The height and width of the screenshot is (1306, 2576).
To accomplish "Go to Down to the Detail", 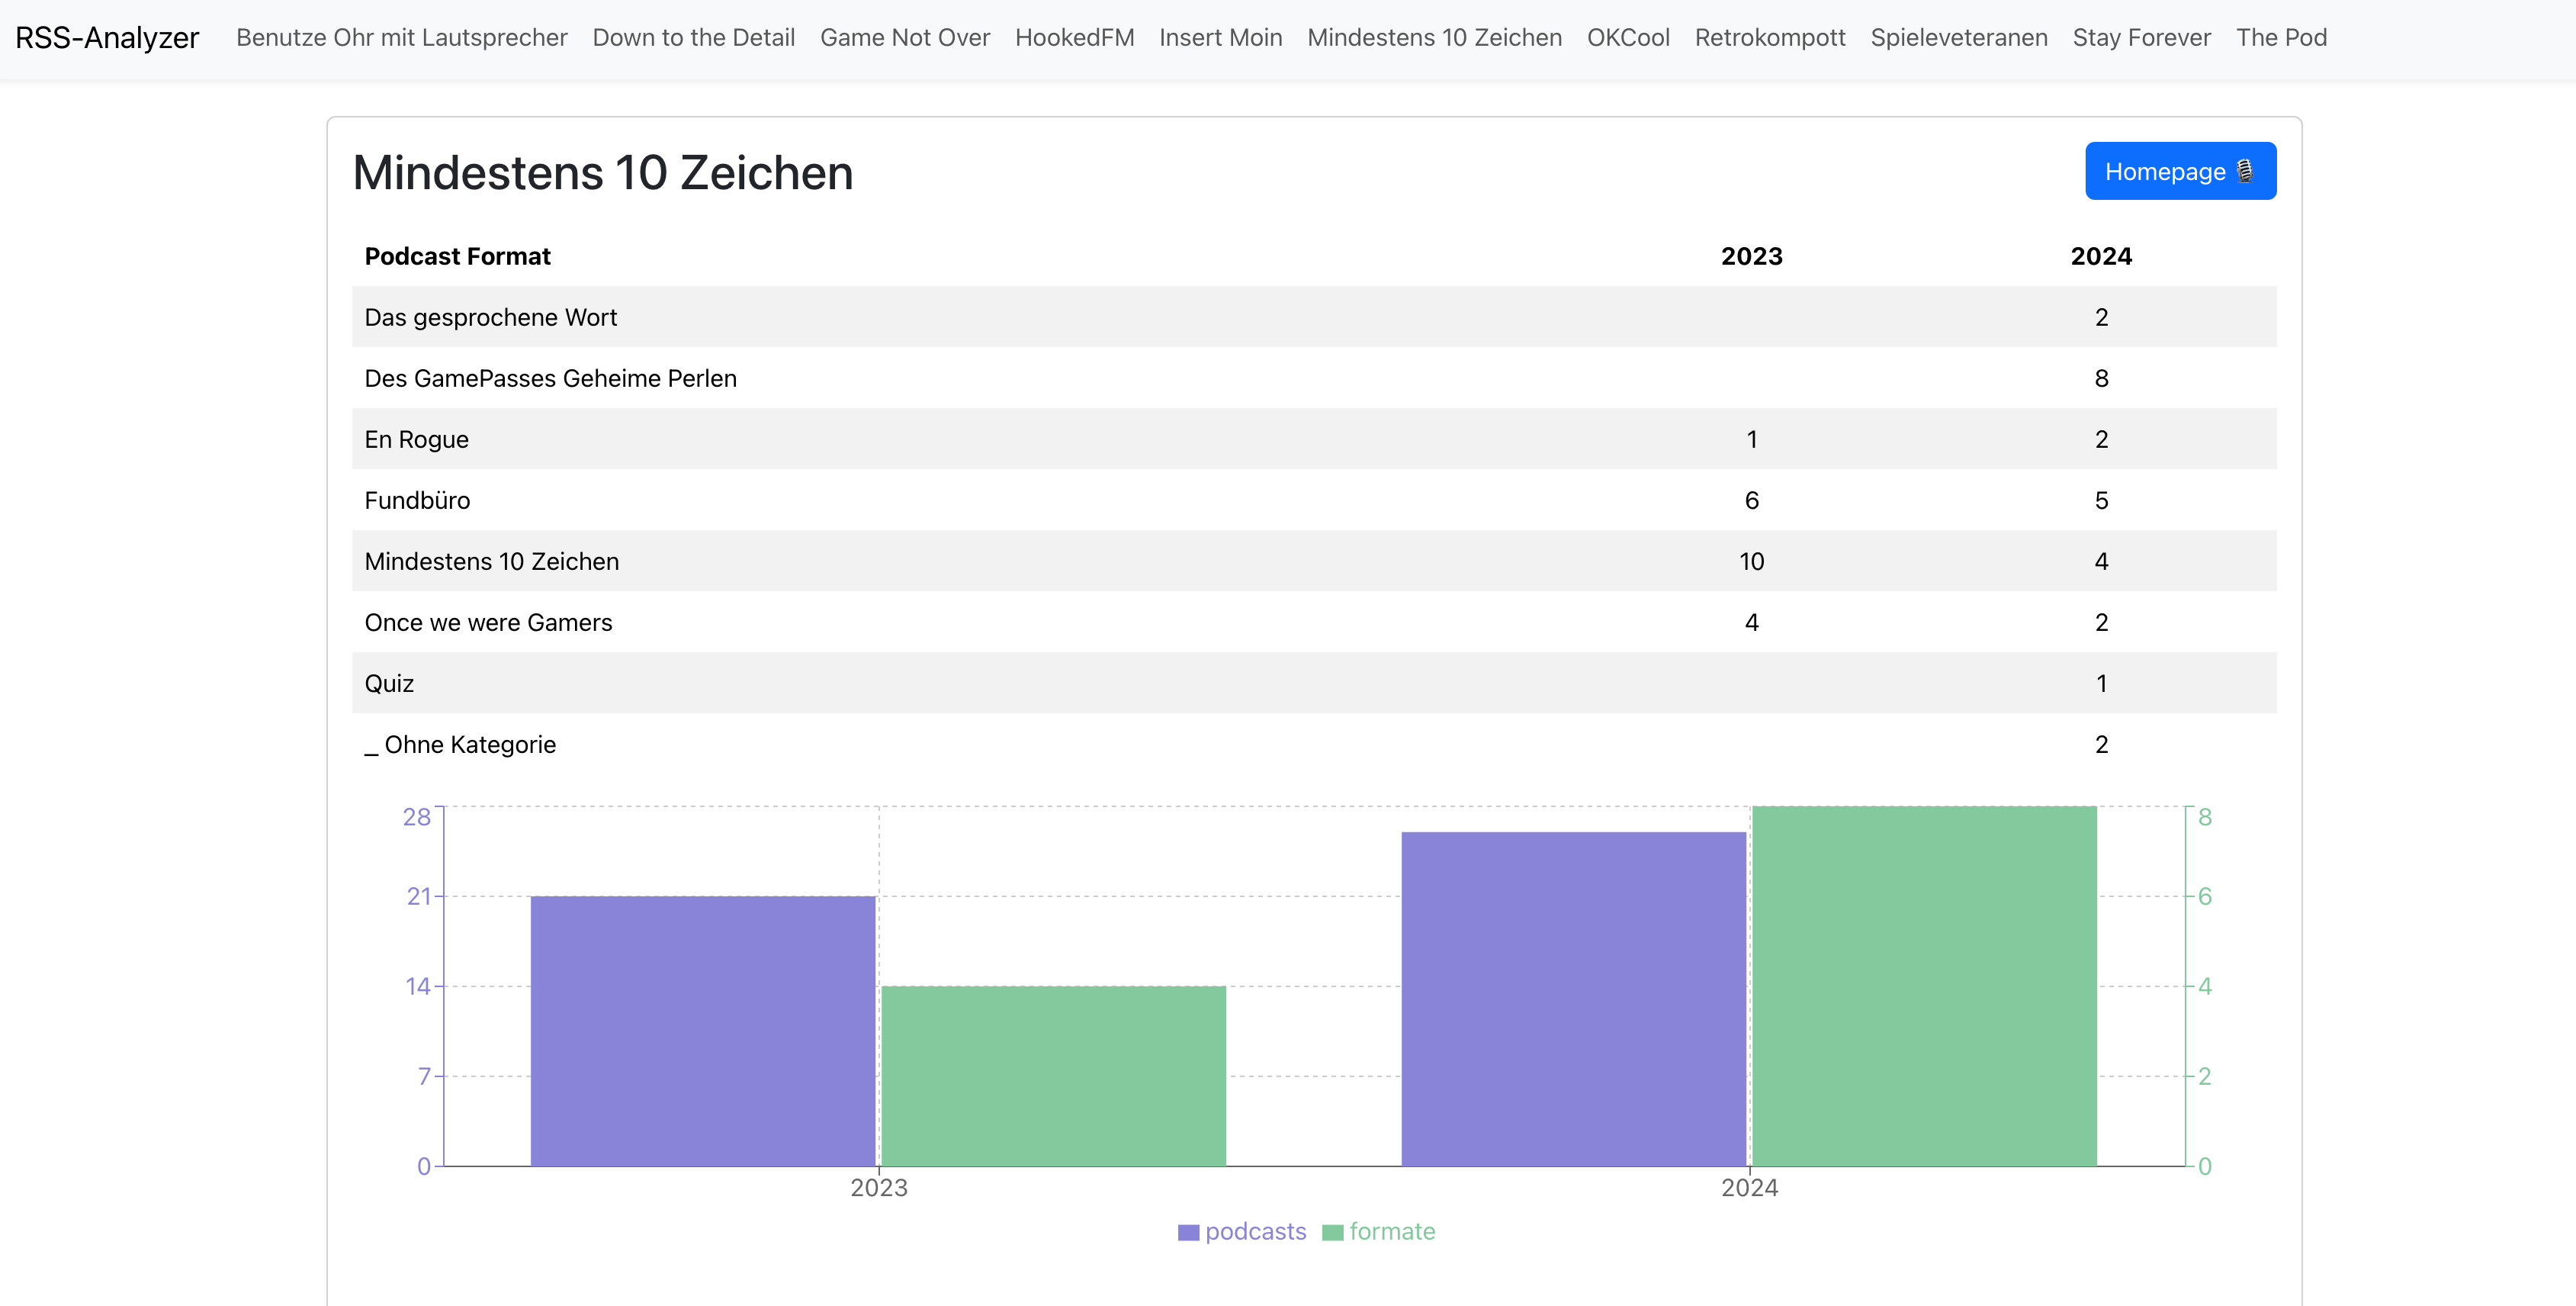I will 693,38.
